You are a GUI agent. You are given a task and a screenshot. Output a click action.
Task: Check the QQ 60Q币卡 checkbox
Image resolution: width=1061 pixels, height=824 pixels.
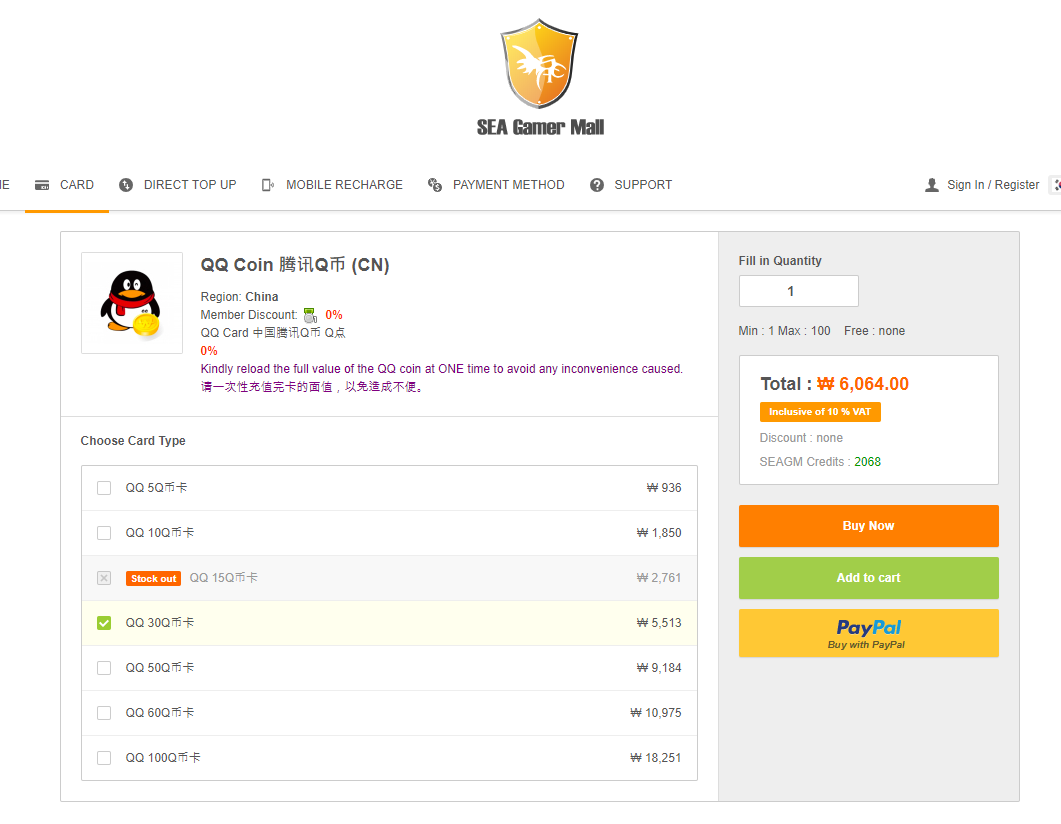pyautogui.click(x=104, y=713)
